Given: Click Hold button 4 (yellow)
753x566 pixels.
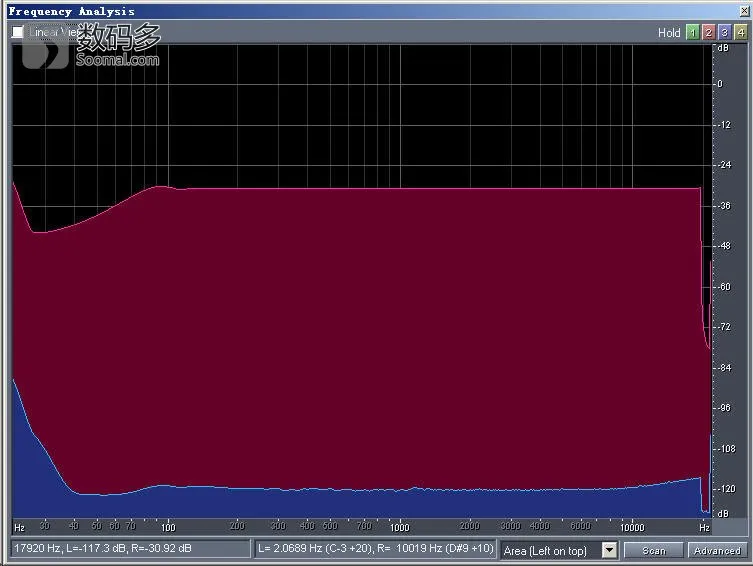Looking at the screenshot, I should 741,32.
